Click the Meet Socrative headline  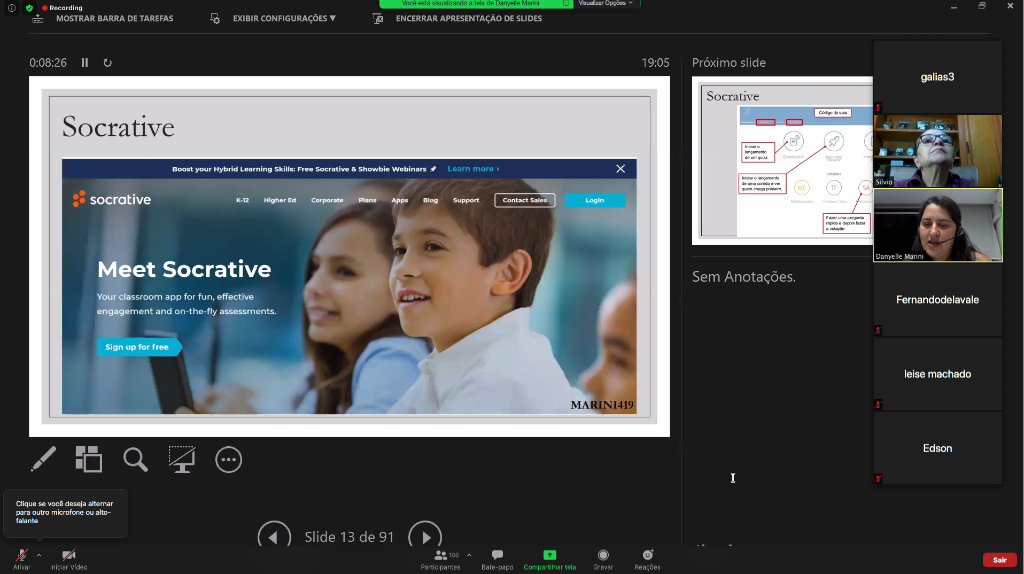click(x=184, y=269)
